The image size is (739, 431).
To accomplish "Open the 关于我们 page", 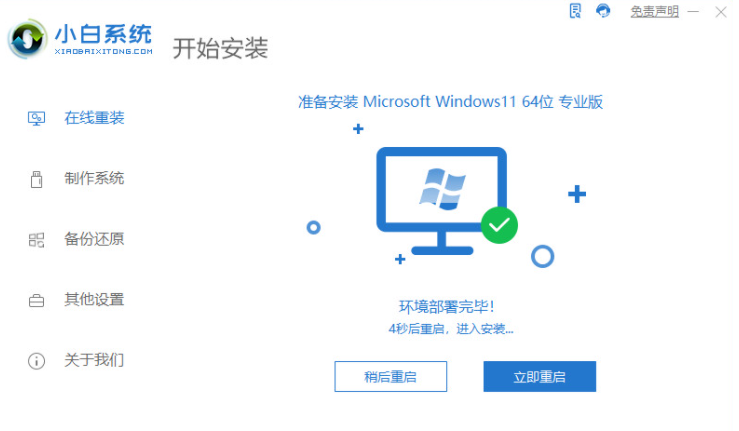I will [x=94, y=360].
